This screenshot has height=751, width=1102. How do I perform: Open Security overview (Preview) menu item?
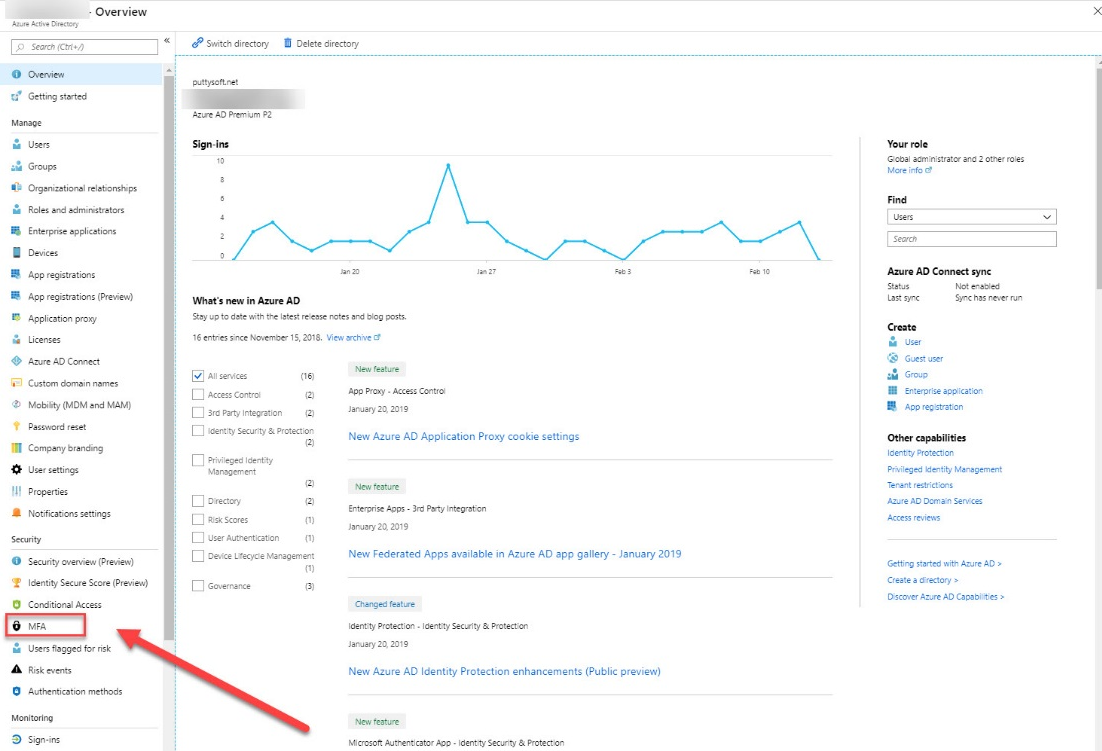tap(81, 561)
